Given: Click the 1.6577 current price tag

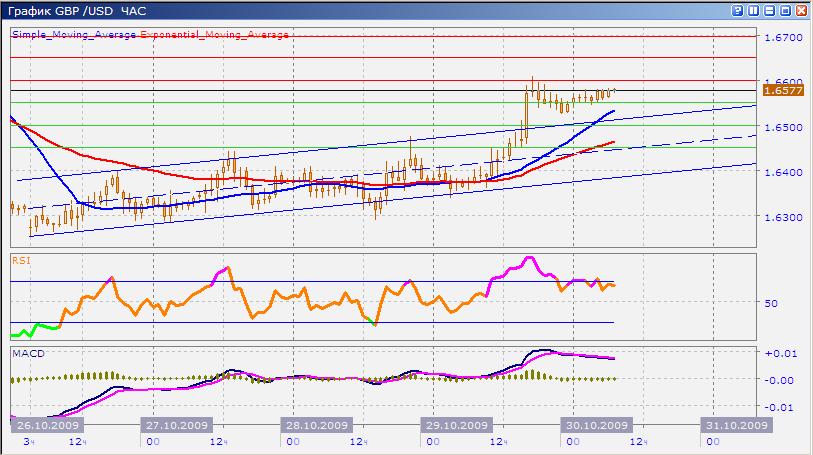Looking at the screenshot, I should [783, 91].
